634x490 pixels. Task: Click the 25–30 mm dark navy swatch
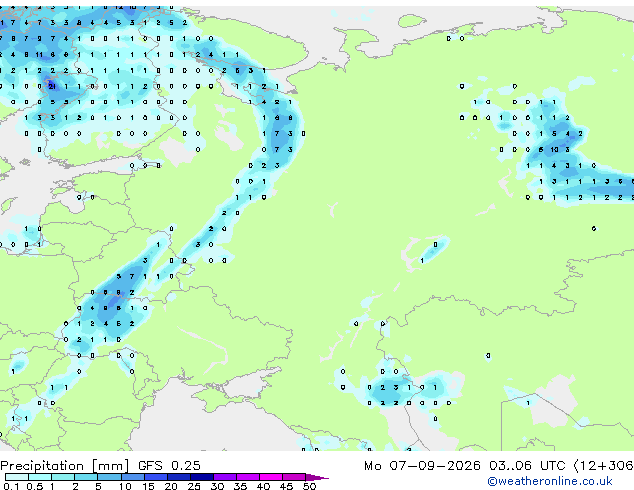pos(201,477)
